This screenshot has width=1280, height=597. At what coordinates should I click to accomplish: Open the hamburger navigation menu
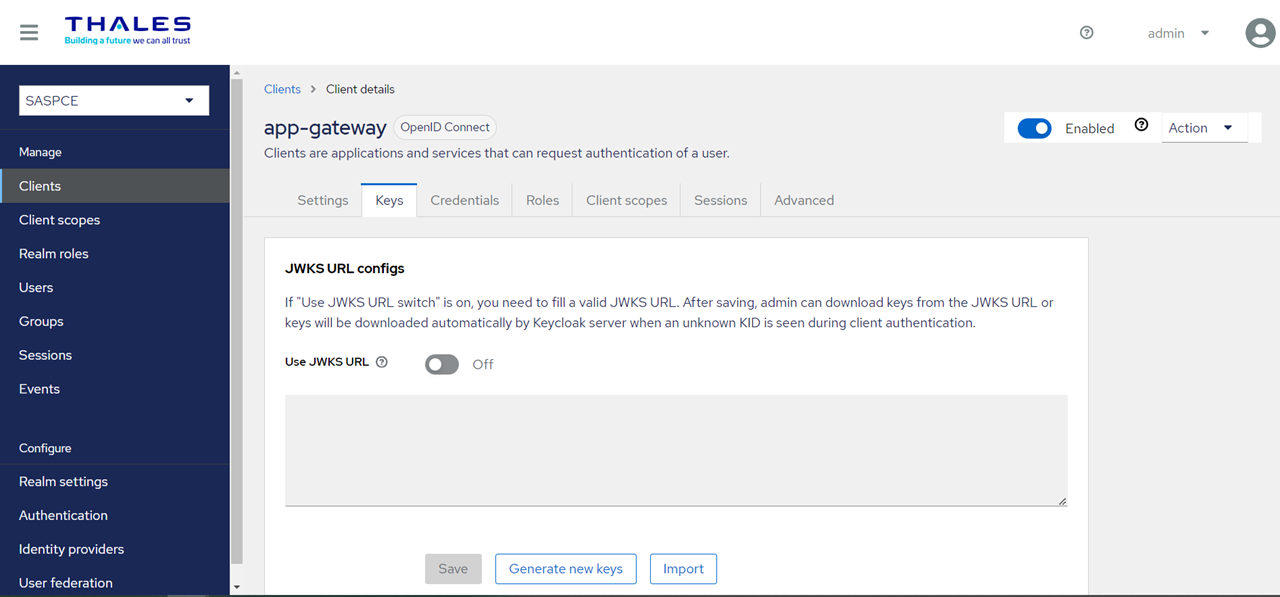click(29, 33)
